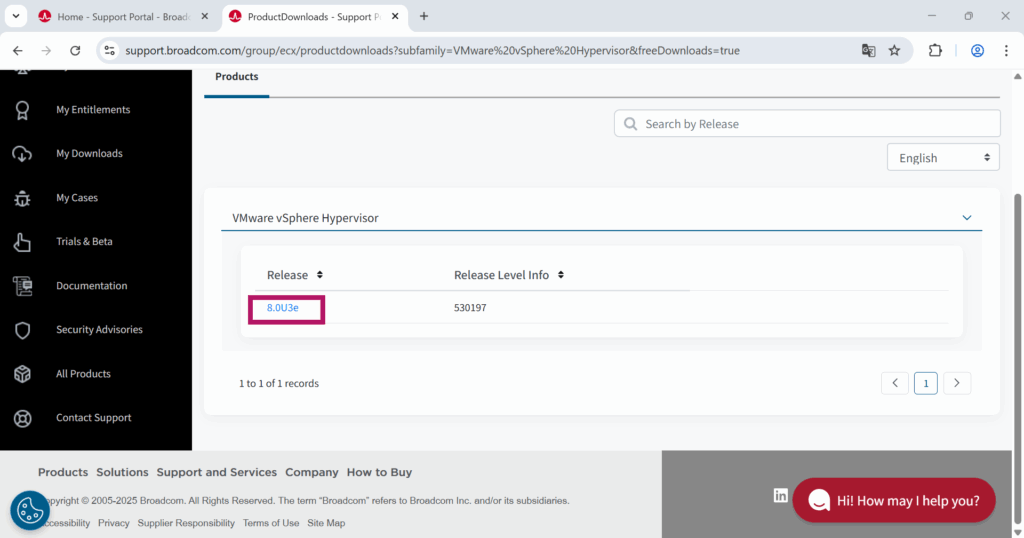Open Contact Support lifebuoy icon
1024x538 pixels.
coord(22,418)
